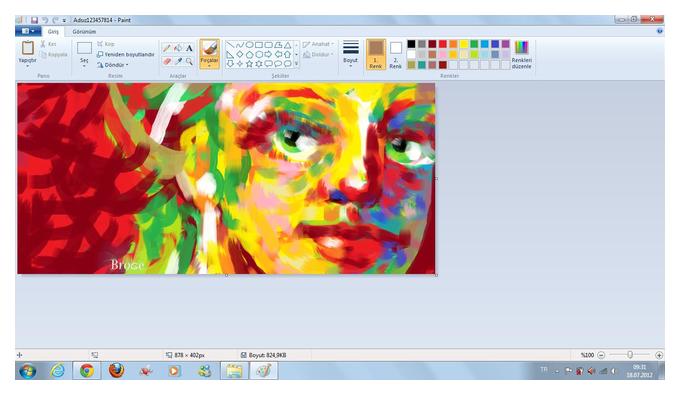The image size is (680, 395).
Task: Pick the purple color swatch
Action: [x=506, y=44]
